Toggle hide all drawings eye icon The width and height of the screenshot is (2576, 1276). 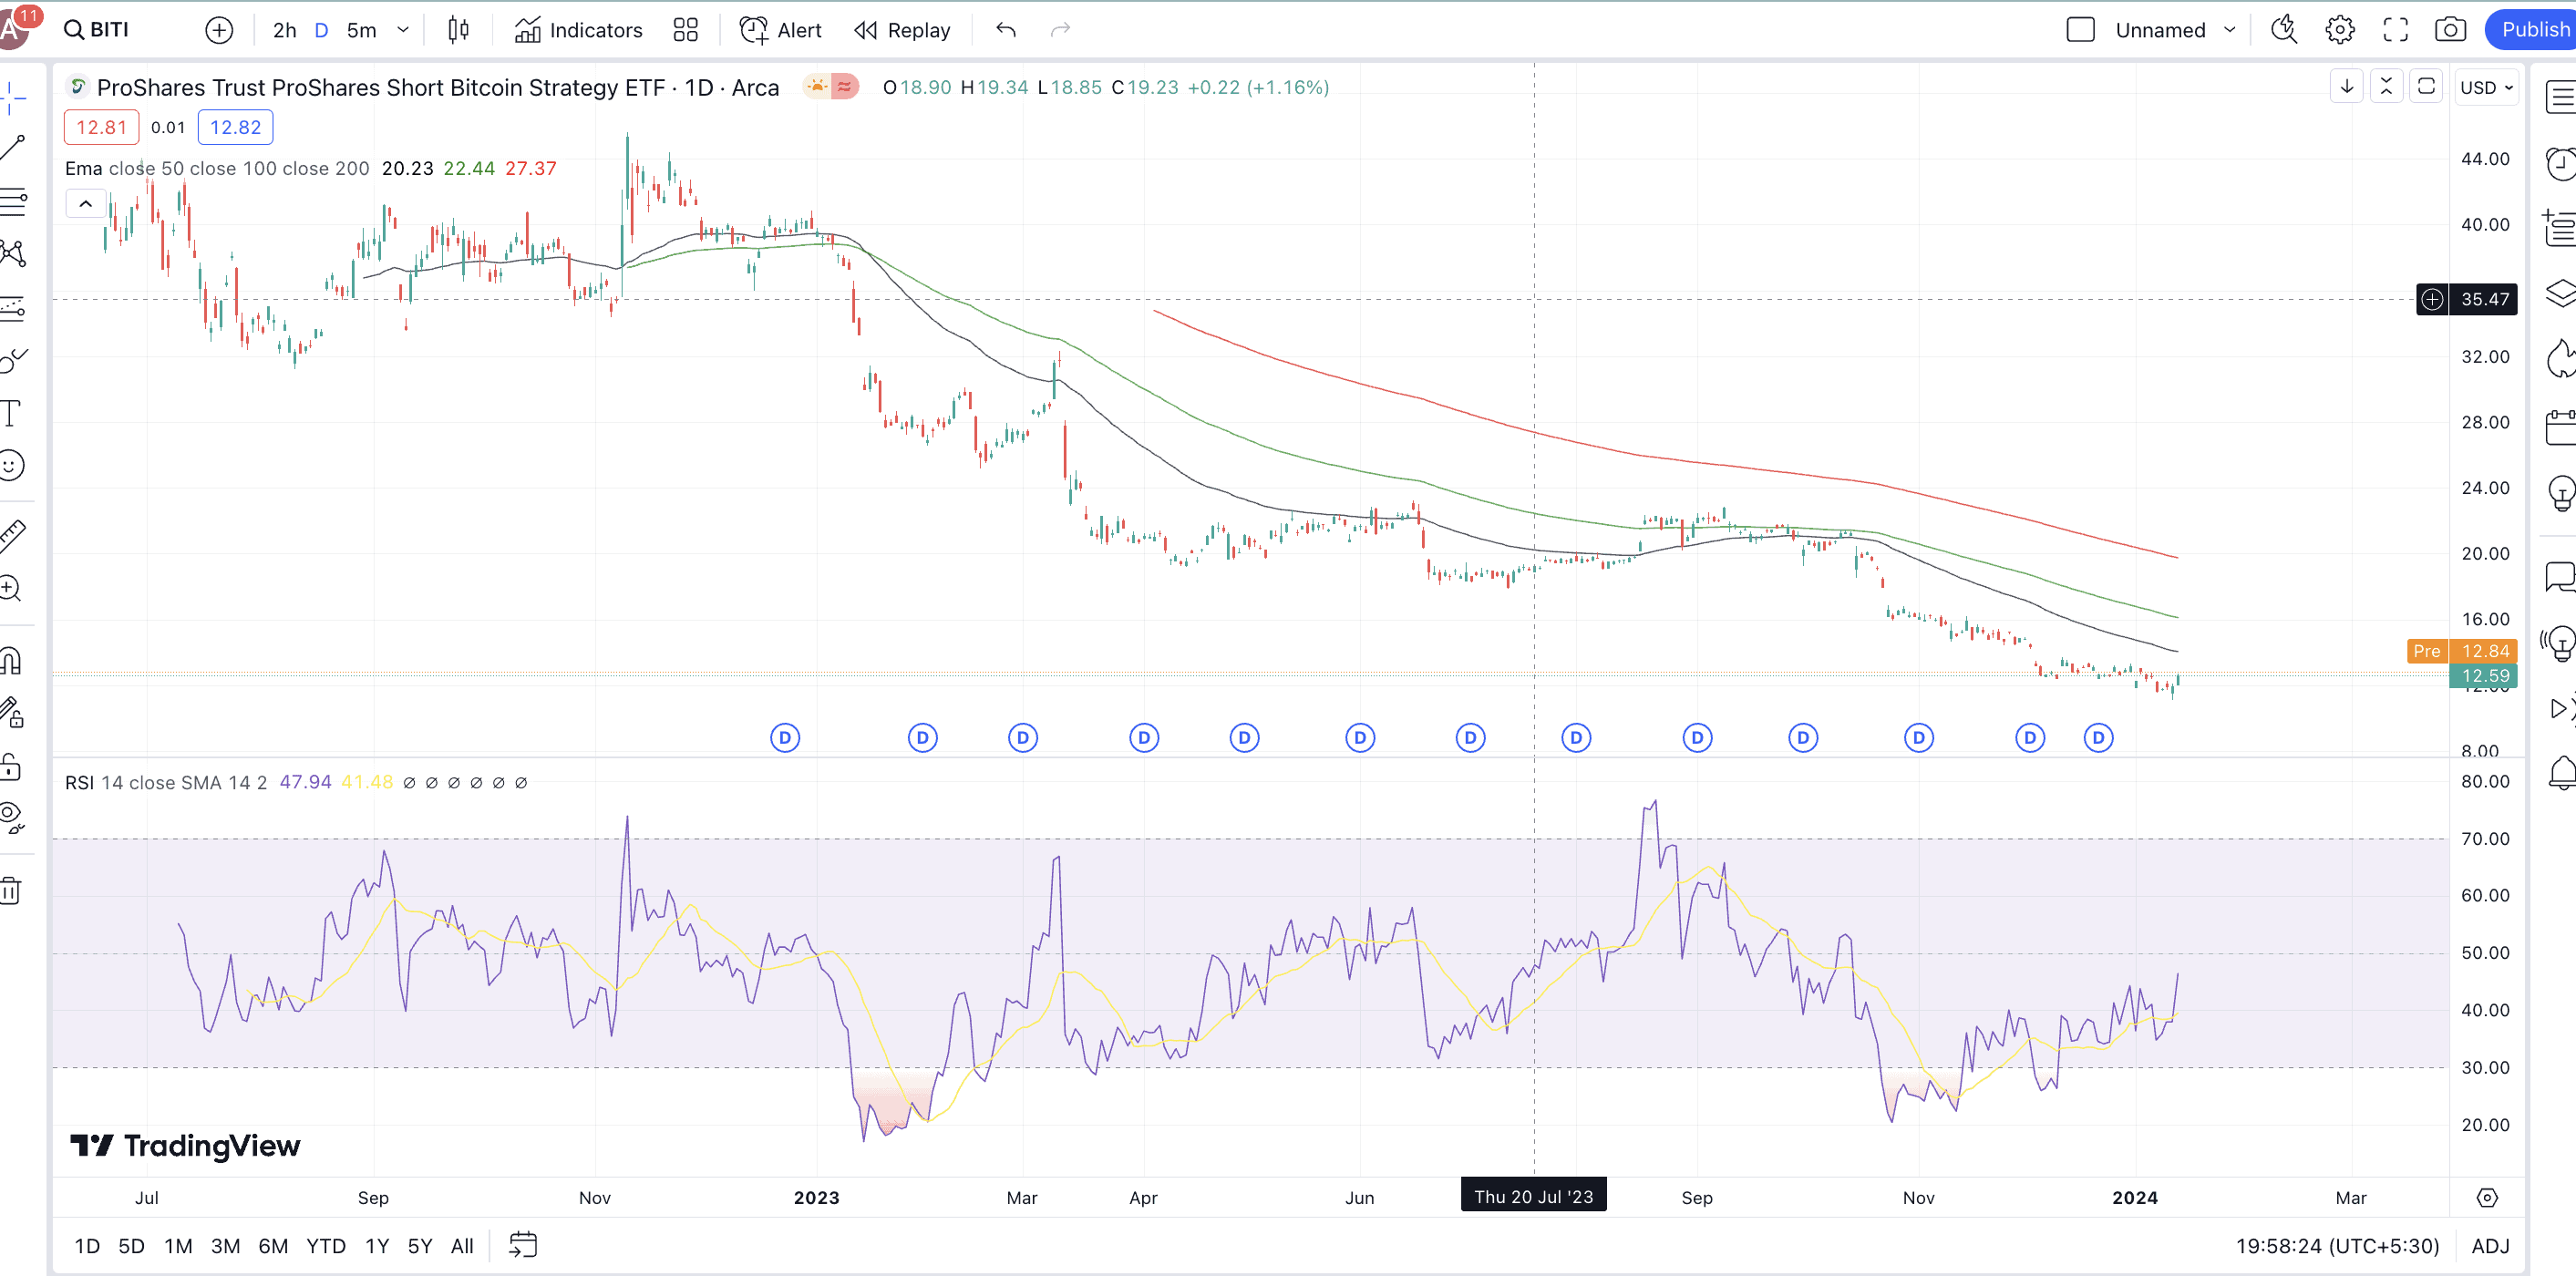click(x=12, y=816)
